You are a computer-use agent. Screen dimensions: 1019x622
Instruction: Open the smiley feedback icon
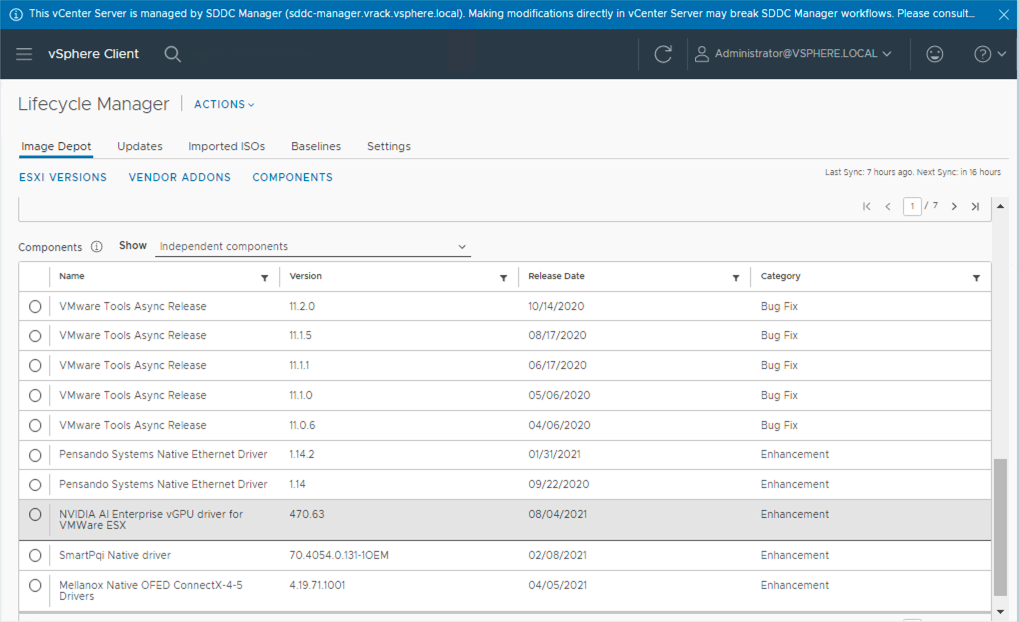click(934, 54)
